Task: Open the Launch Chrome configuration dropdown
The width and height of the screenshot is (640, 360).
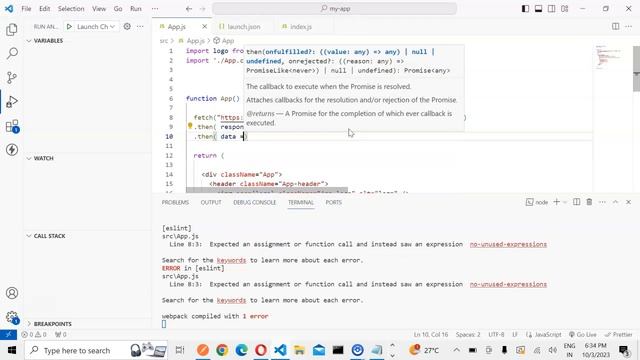Action: pos(96,27)
